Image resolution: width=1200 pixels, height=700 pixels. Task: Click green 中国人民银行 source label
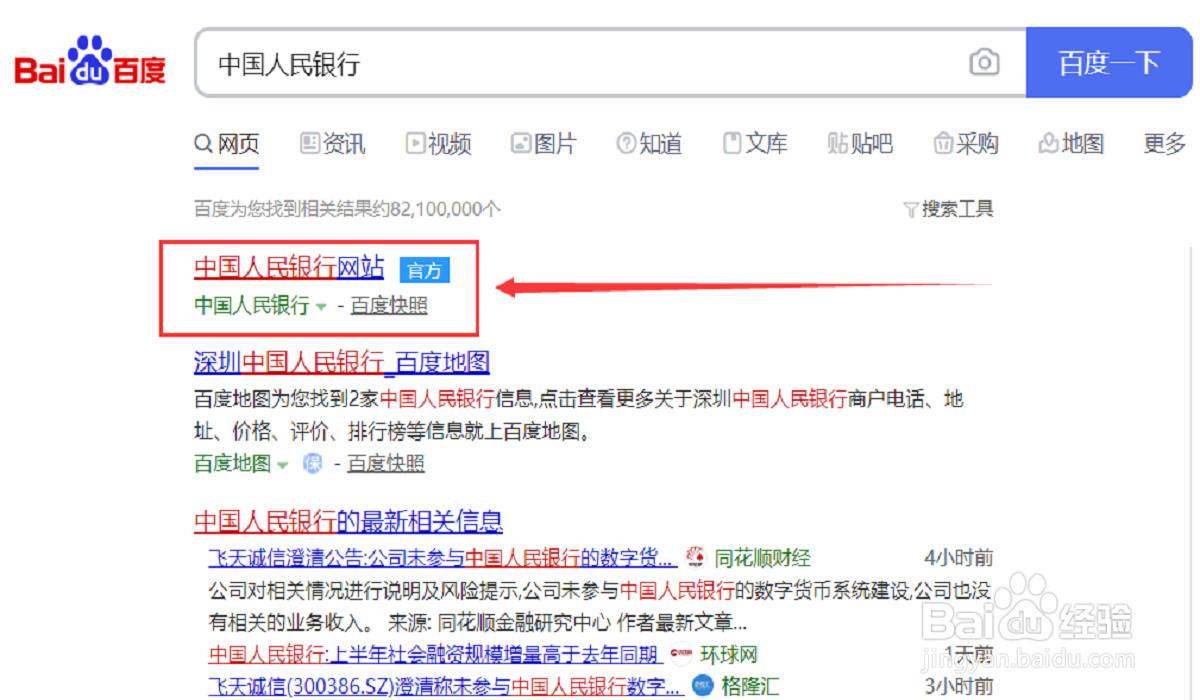[x=252, y=306]
